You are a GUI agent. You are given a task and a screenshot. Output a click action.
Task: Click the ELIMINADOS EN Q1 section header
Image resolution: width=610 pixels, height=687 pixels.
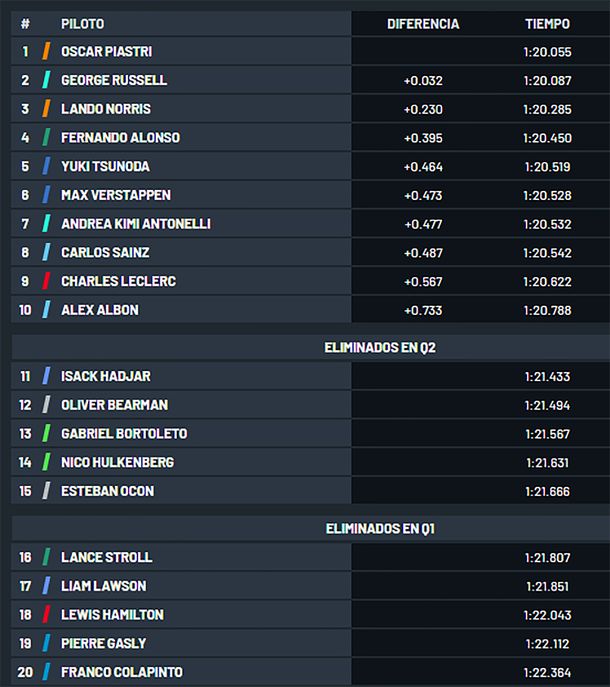[380, 528]
